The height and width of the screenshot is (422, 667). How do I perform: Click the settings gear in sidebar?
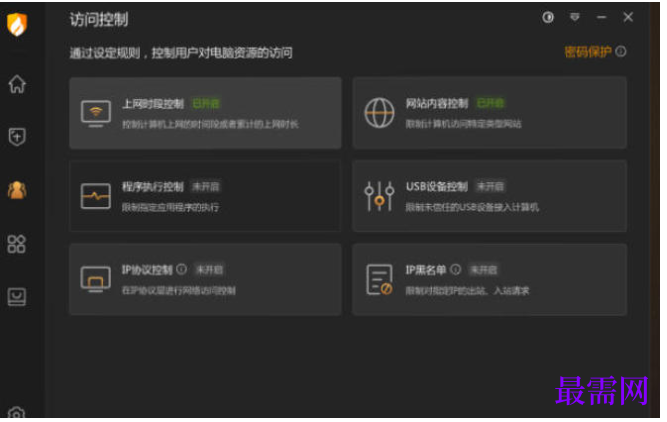[x=17, y=412]
